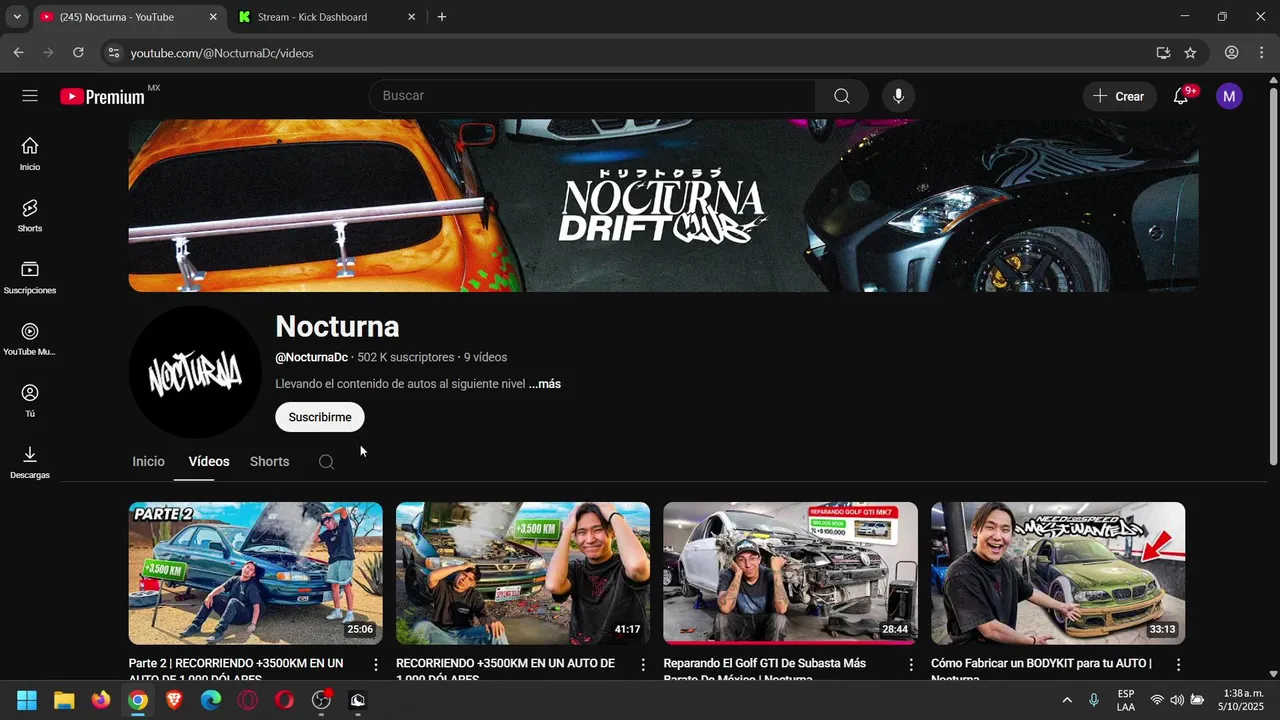Open the ESP LAA language switcher
1280x720 pixels.
pos(1126,700)
